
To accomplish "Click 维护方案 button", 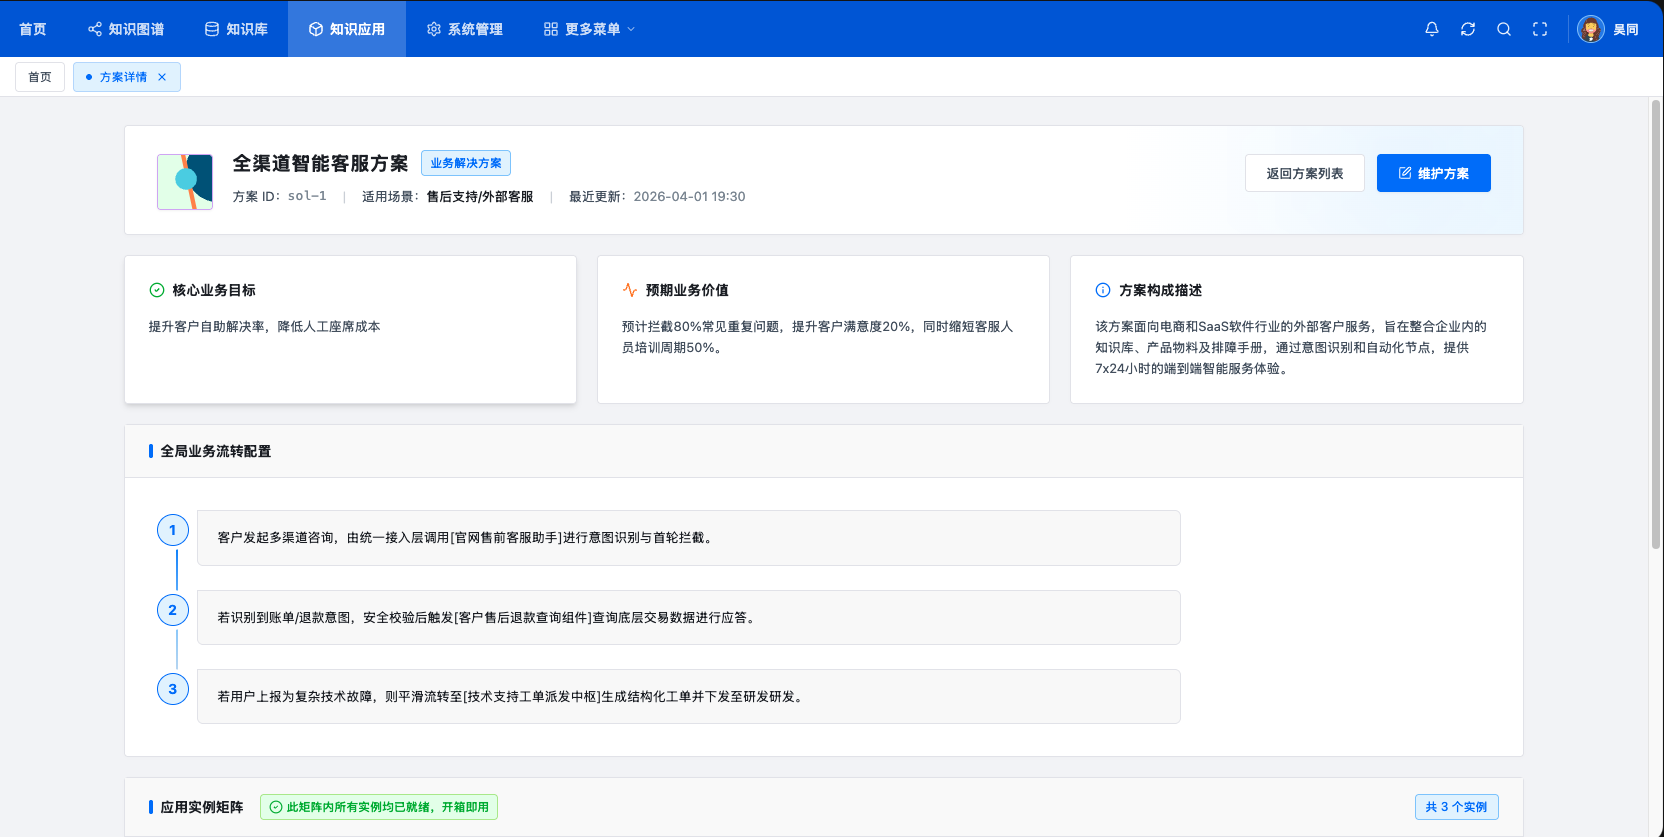I will coord(1434,173).
